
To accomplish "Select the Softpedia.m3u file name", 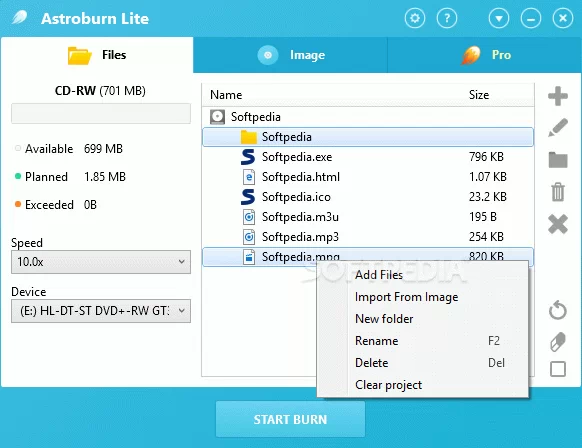I will [300, 217].
